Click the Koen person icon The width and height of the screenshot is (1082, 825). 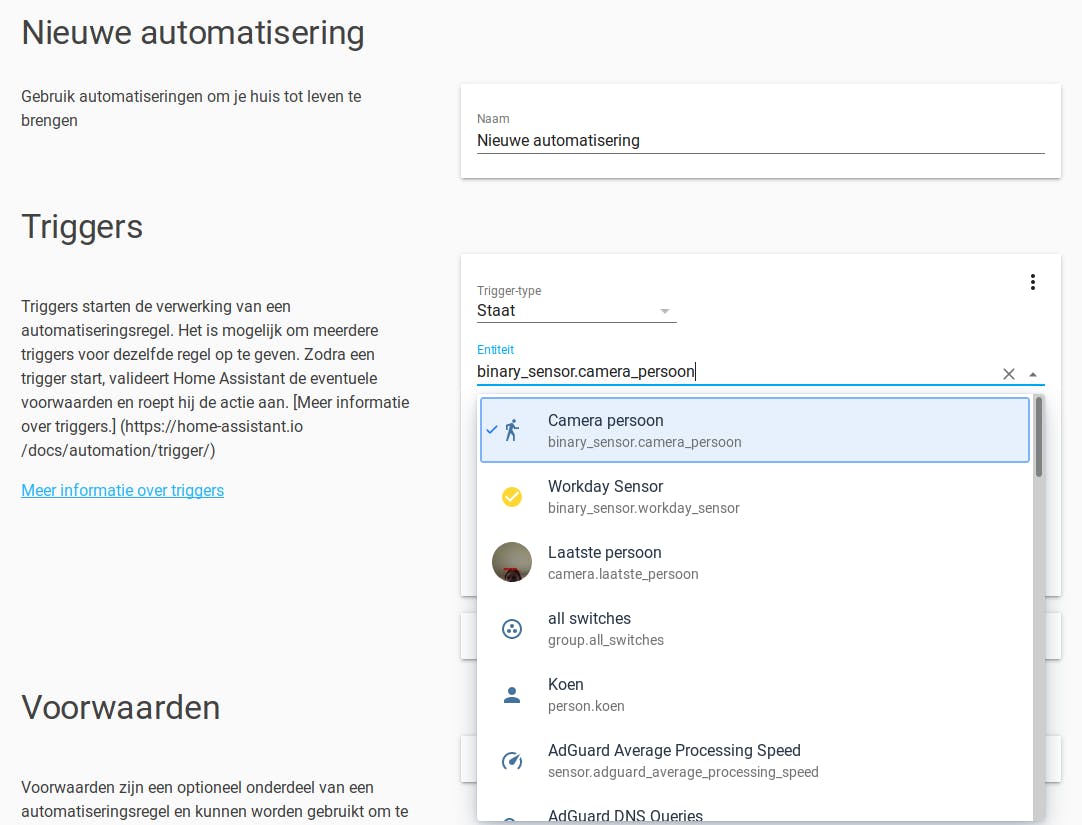[x=512, y=695]
